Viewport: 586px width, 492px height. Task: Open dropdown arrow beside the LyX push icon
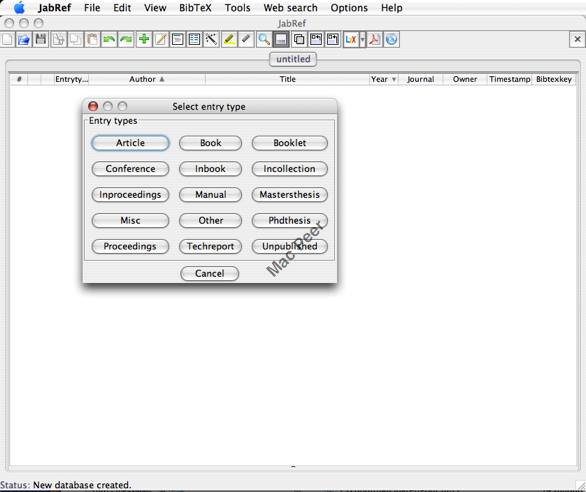[x=362, y=39]
